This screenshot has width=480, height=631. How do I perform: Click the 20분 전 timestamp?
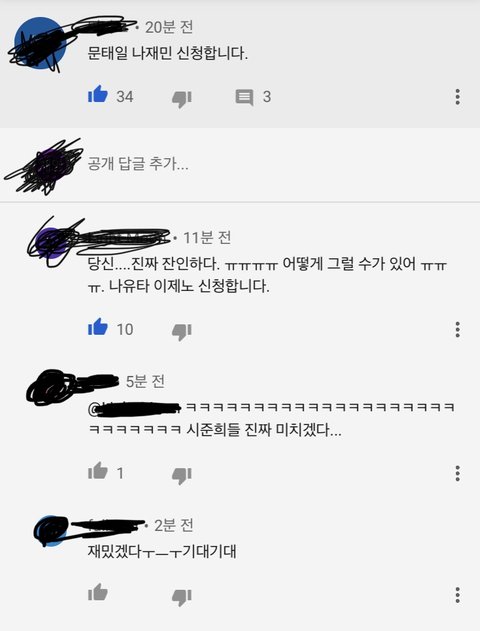tap(169, 27)
